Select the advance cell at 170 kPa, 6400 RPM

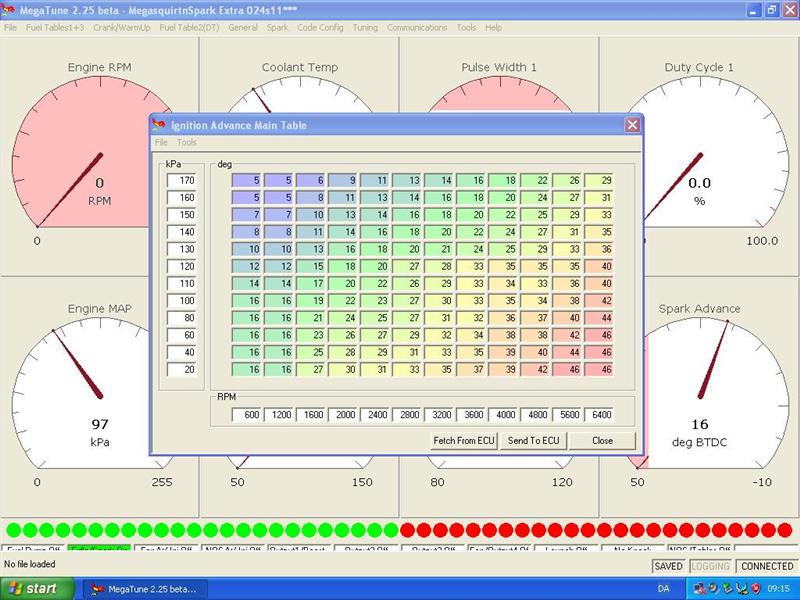pos(599,181)
